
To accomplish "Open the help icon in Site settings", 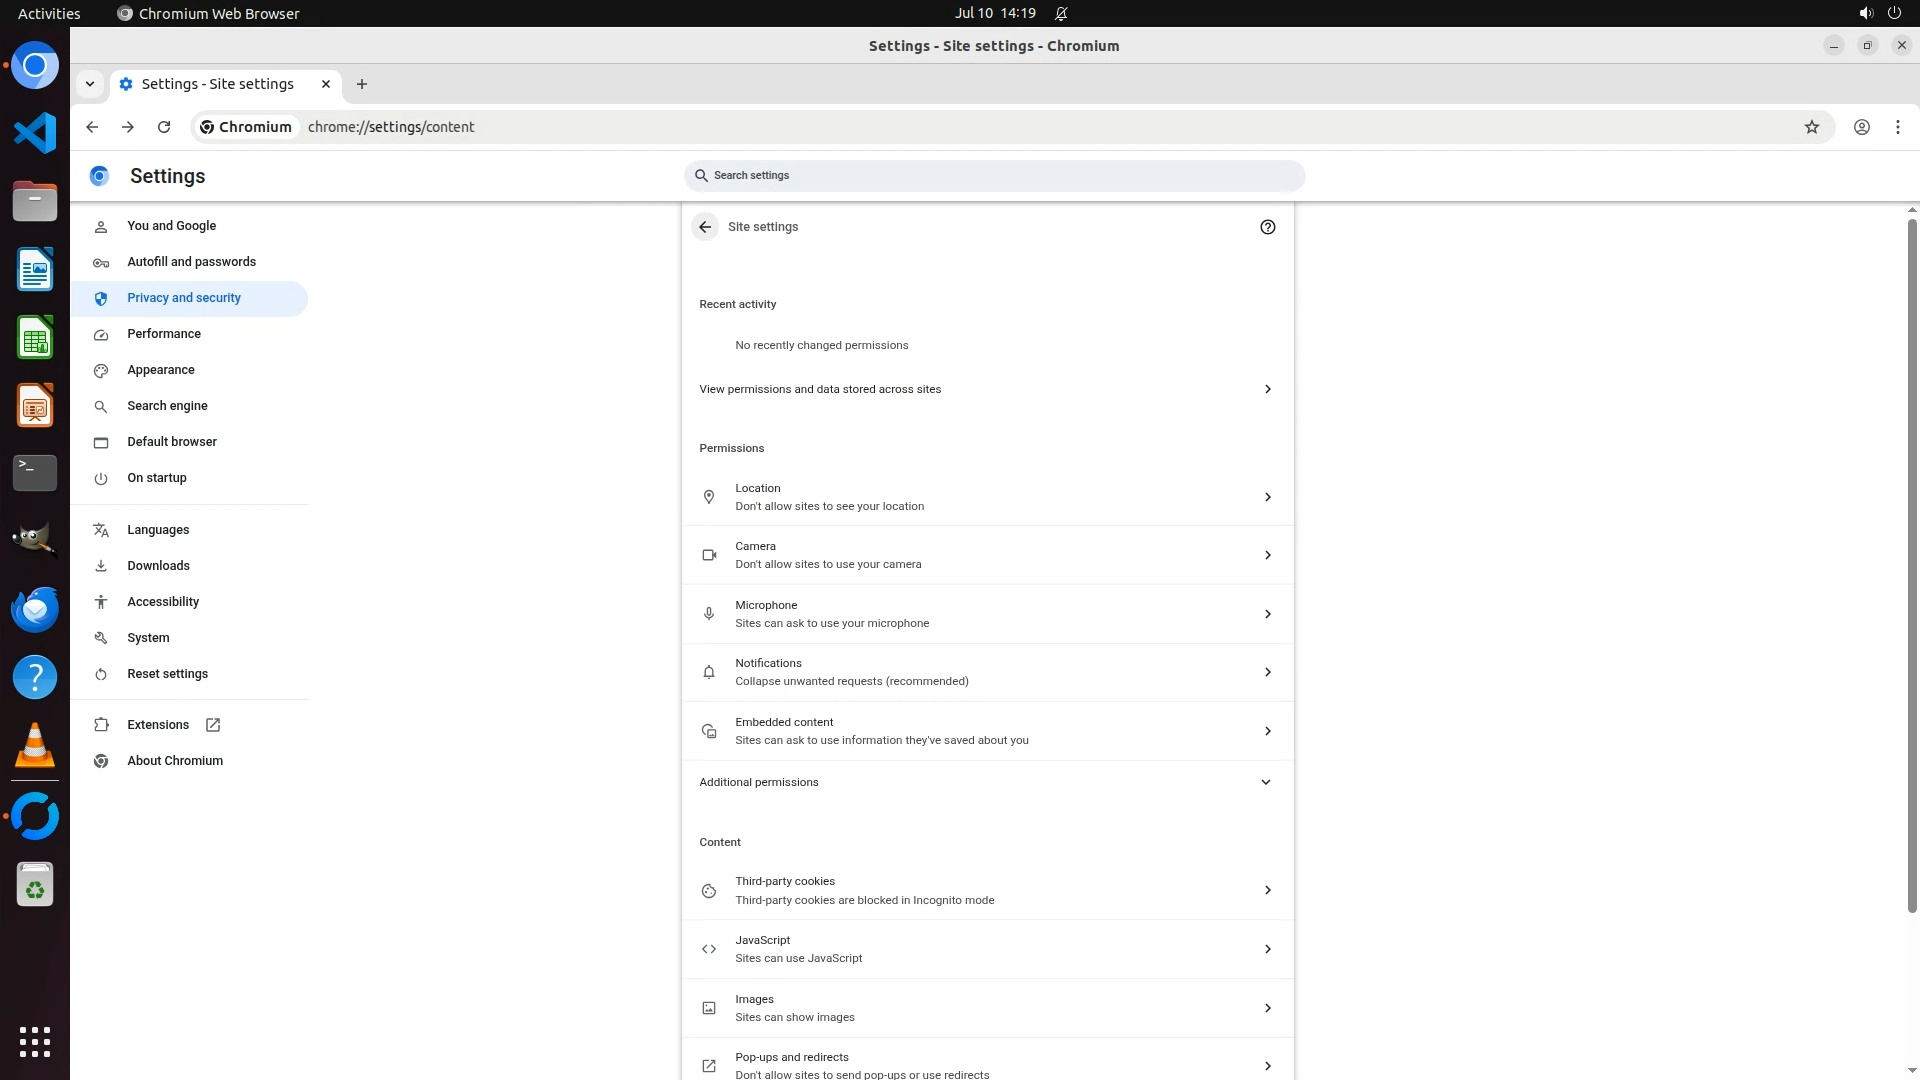I will point(1267,227).
